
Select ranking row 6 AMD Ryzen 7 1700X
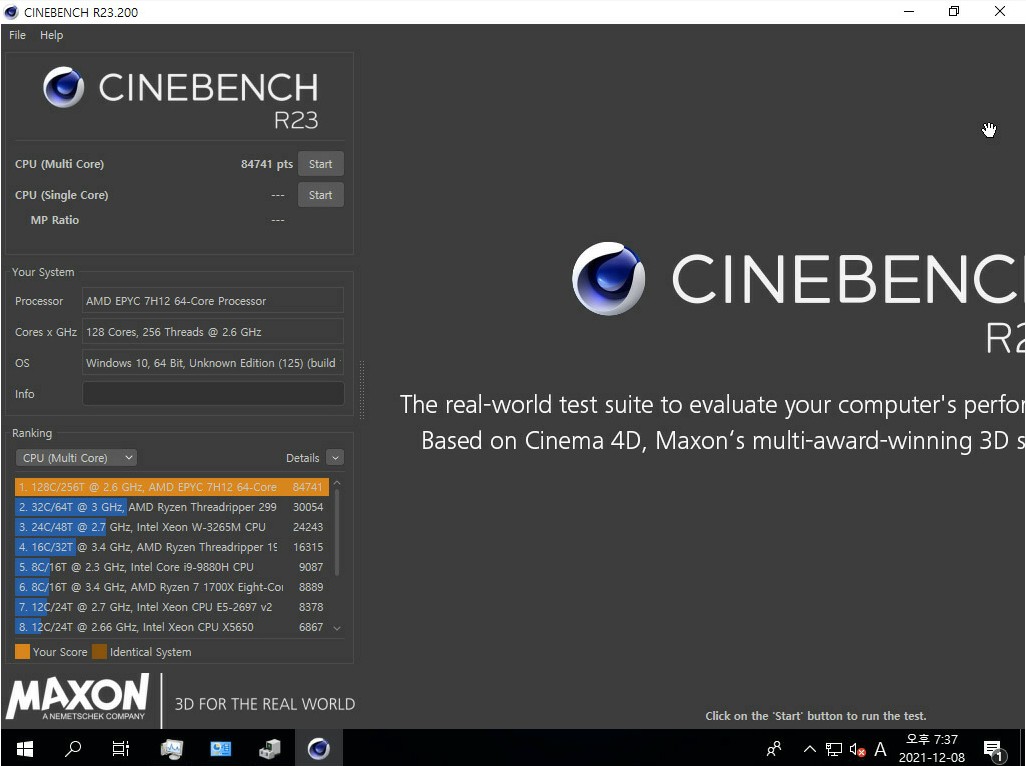tap(171, 587)
